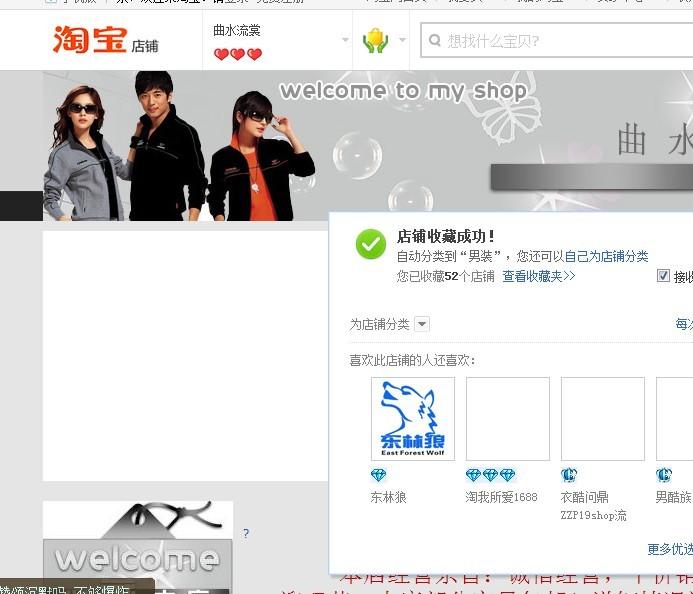The height and width of the screenshot is (594, 693).
Task: Click the 喜欢此店铺的人还喜欢 label
Action: pos(412,360)
